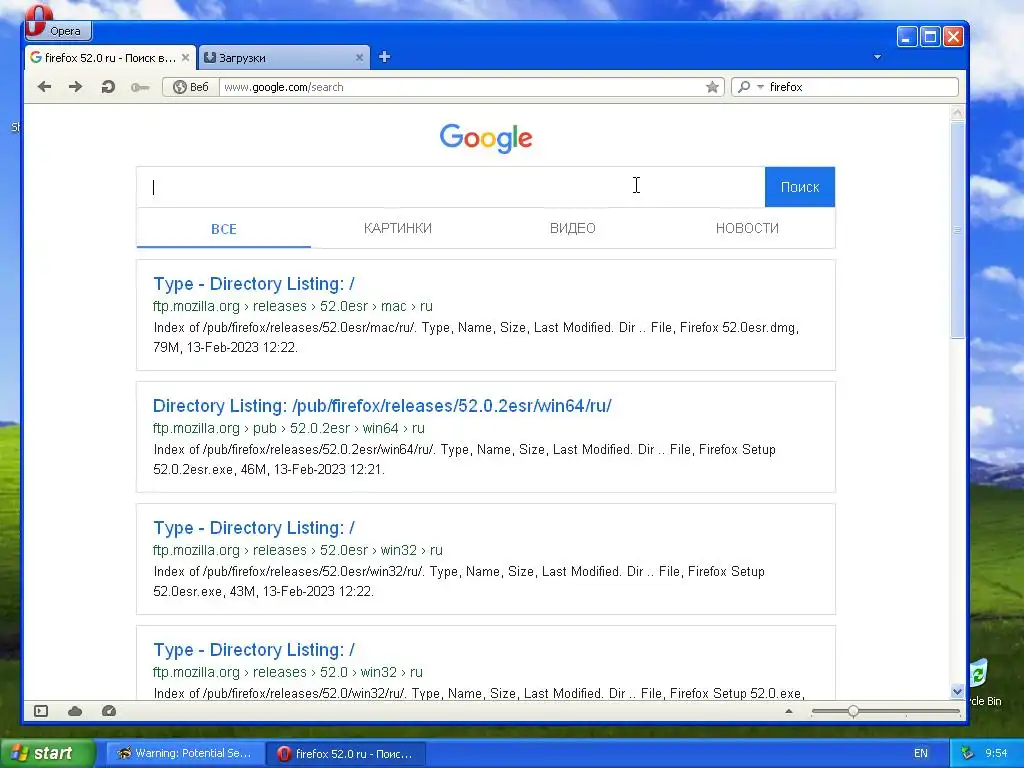The width and height of the screenshot is (1024, 768).
Task: Click the Веб site badge
Action: pyautogui.click(x=191, y=87)
